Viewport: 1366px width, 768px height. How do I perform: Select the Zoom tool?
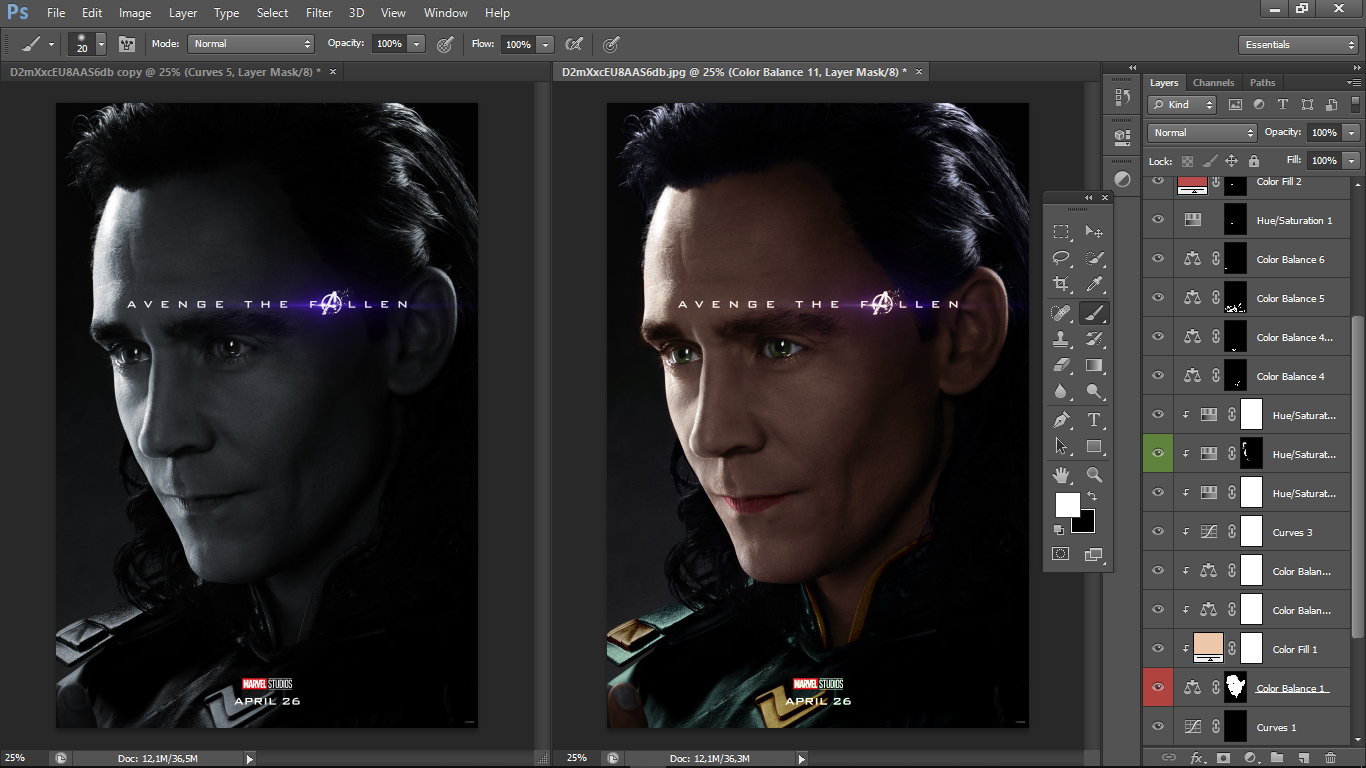coord(1094,475)
